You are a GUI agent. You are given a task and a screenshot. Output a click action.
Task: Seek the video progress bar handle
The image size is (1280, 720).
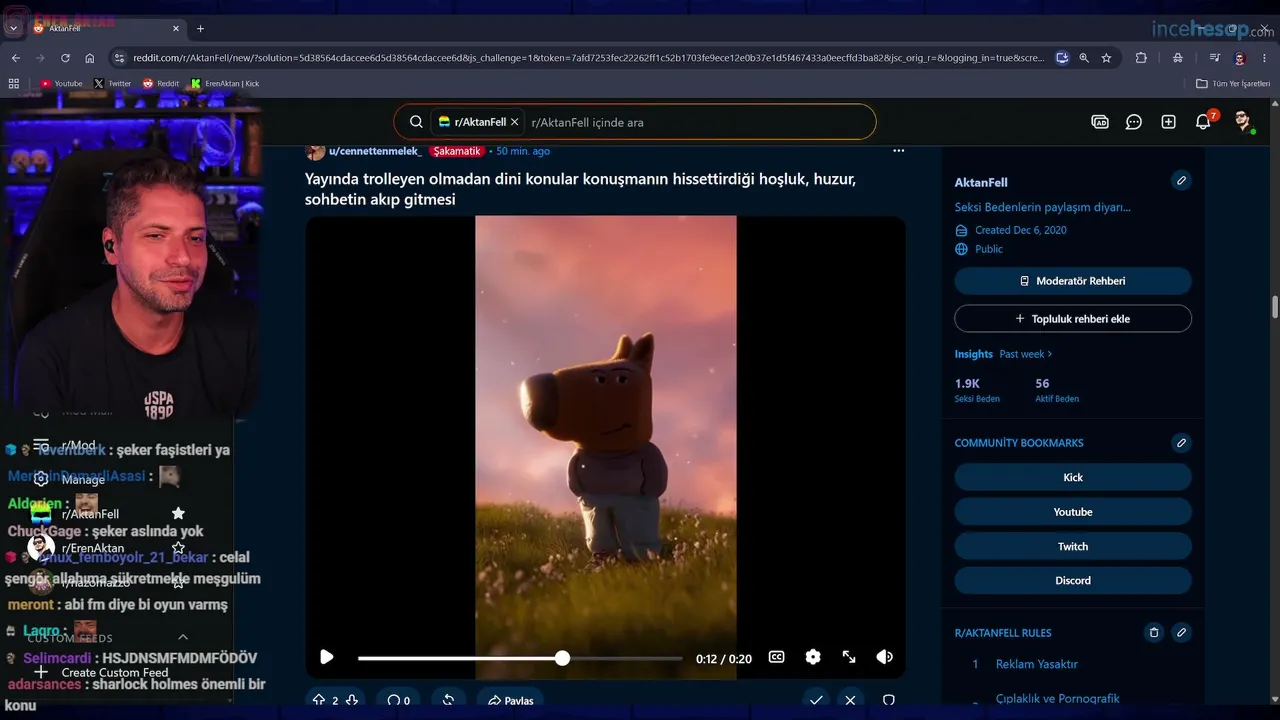click(x=562, y=658)
